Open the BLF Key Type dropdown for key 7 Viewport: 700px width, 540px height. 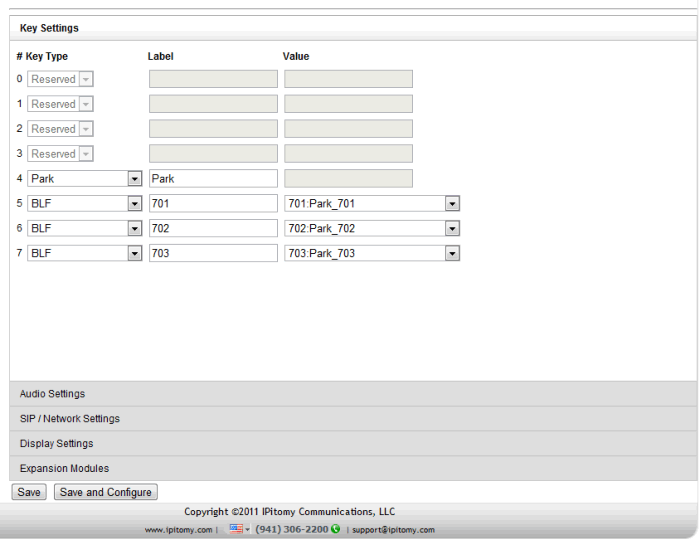click(x=84, y=253)
